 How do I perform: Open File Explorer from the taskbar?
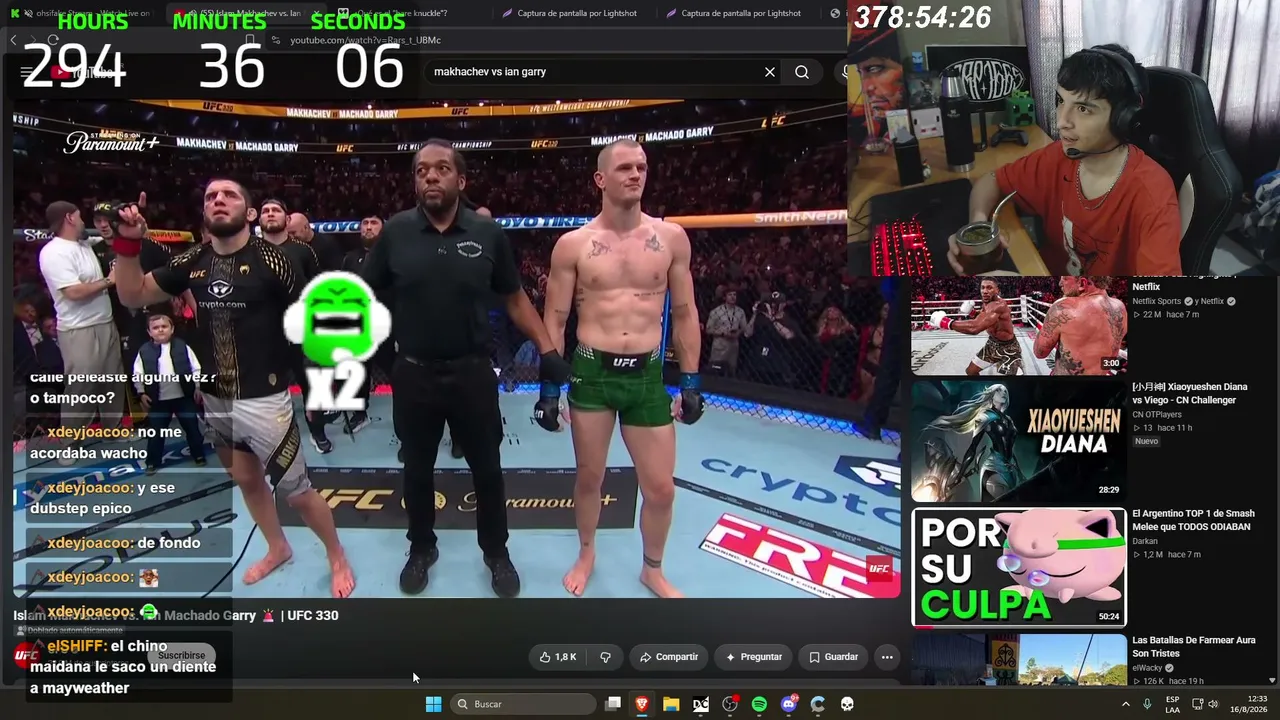671,704
